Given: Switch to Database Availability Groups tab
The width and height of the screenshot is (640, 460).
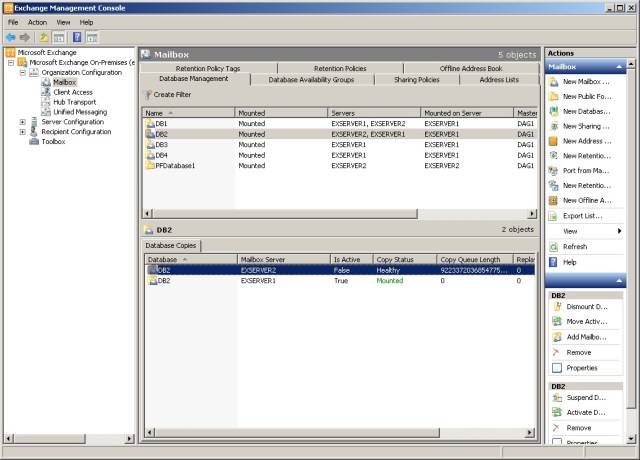Looking at the screenshot, I should click(310, 79).
